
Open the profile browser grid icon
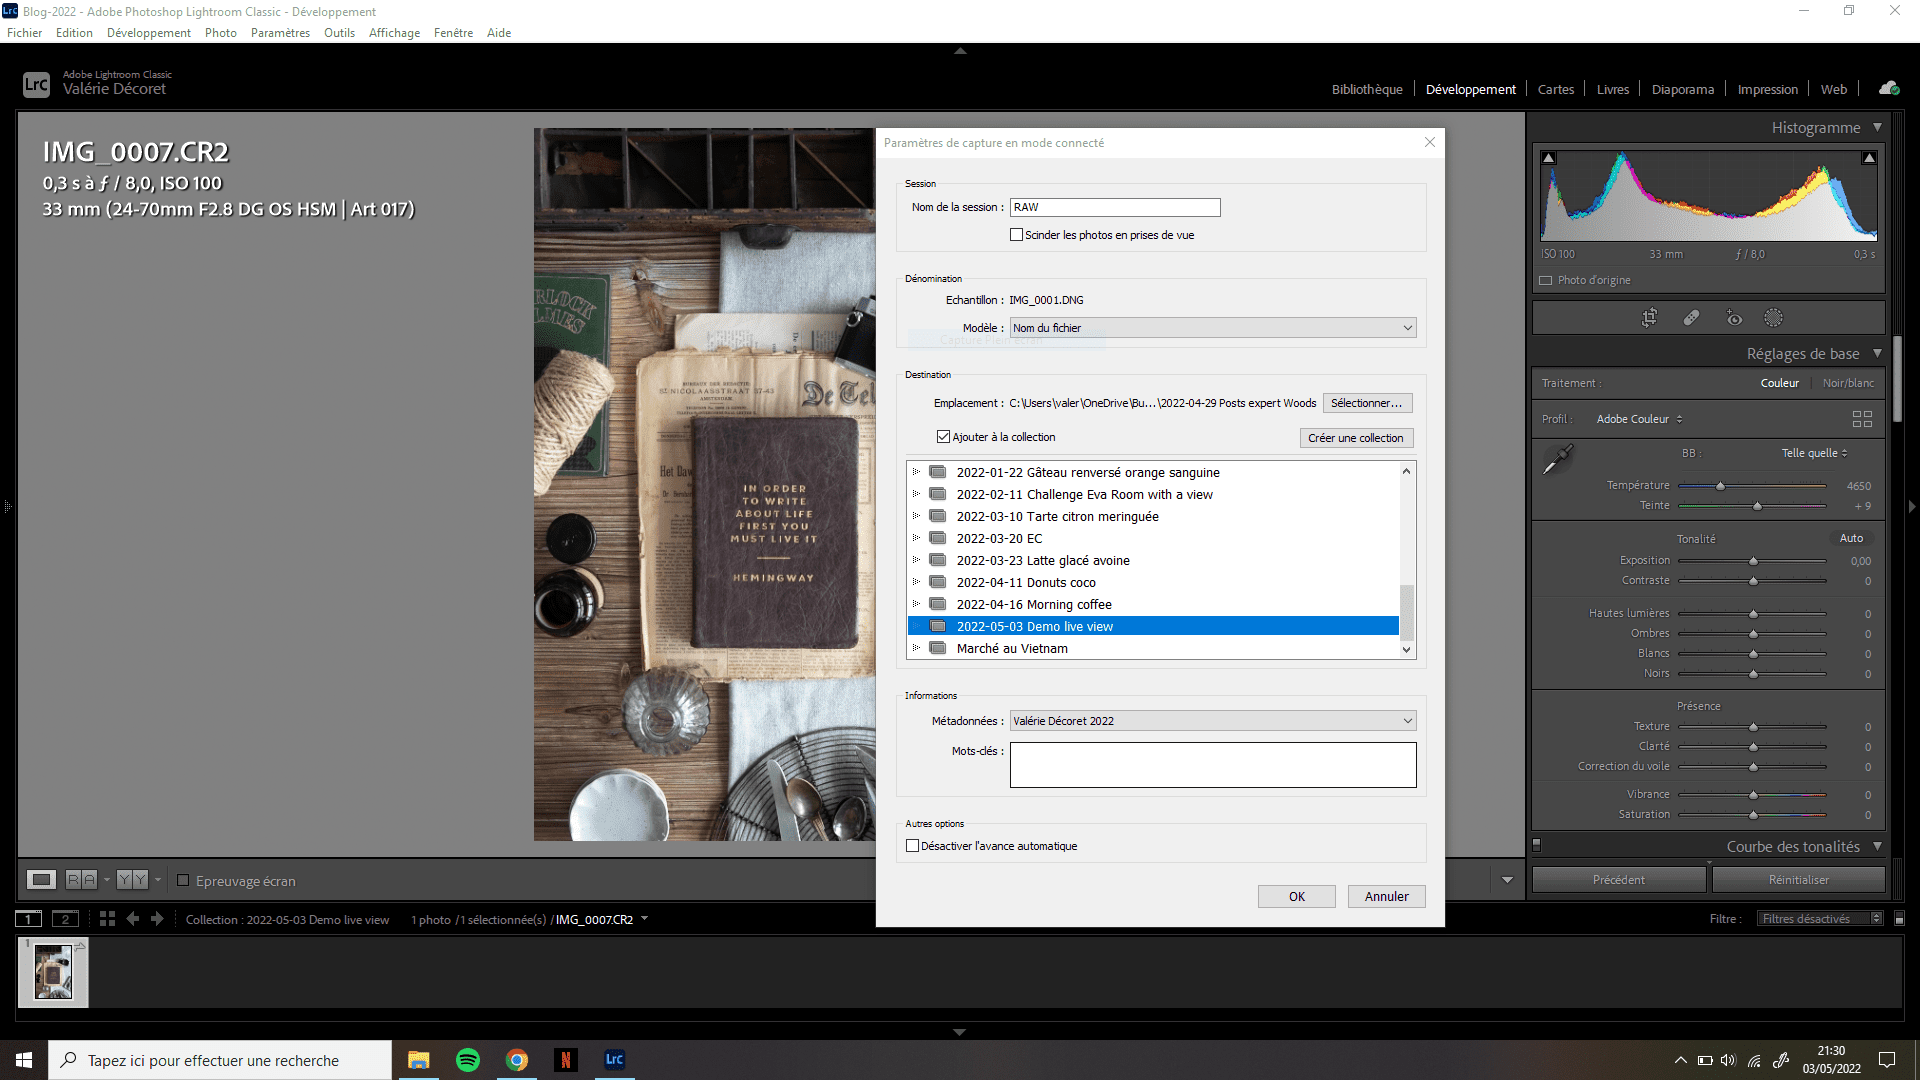tap(1862, 419)
